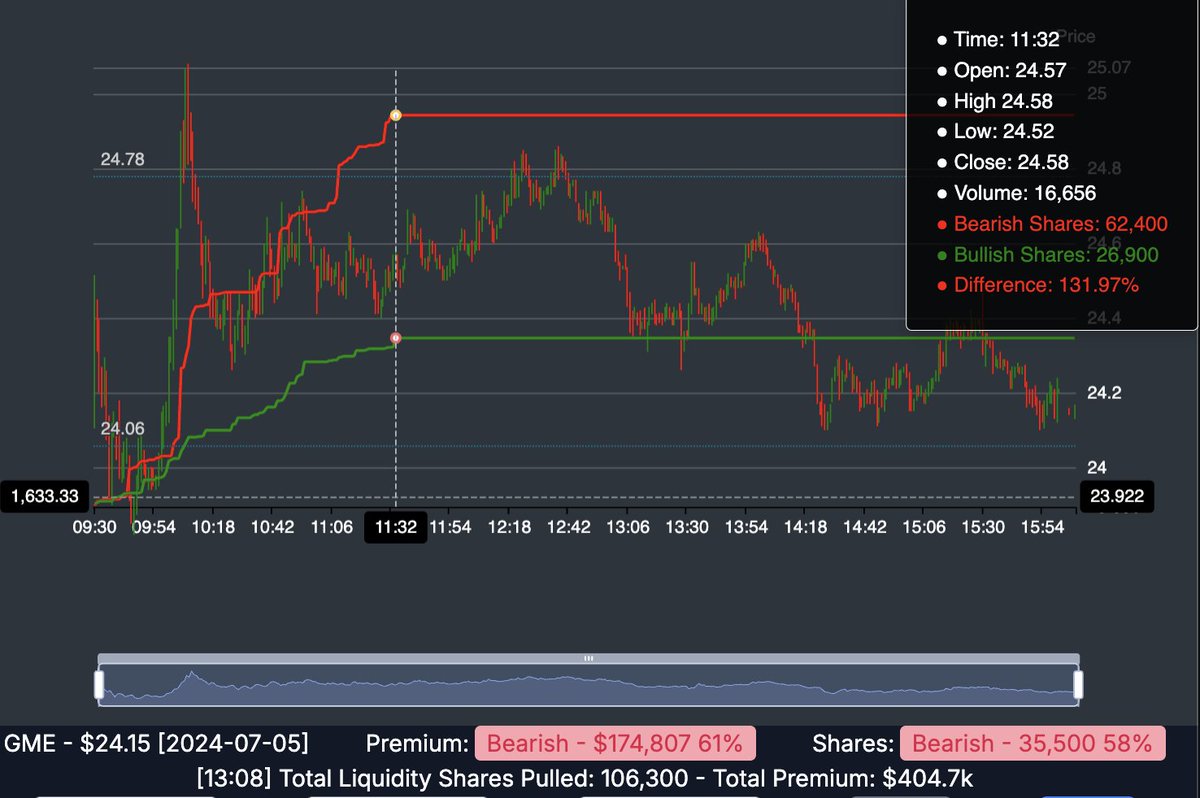Click the red marker dot on the green bullish line
1200x798 pixels.
(396, 338)
